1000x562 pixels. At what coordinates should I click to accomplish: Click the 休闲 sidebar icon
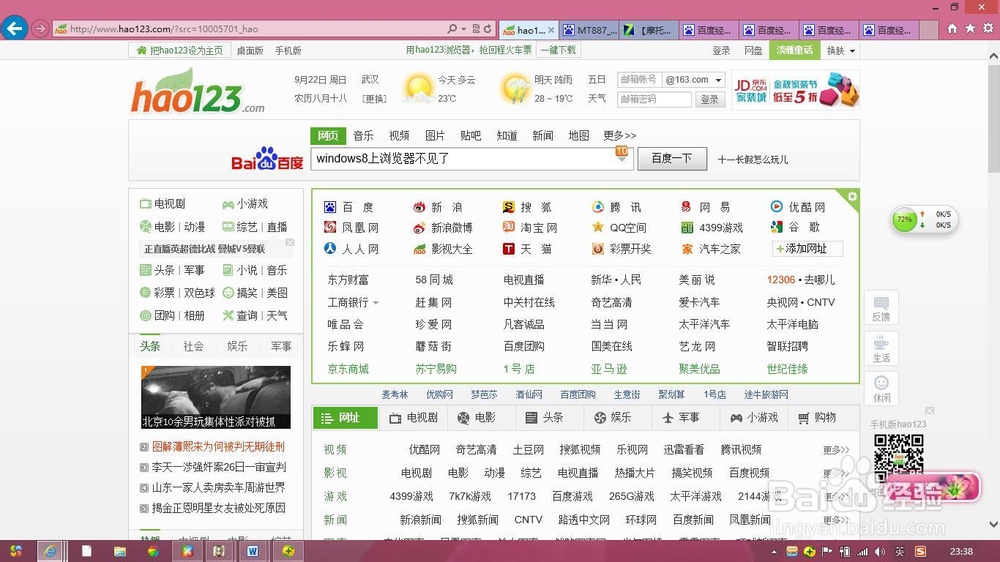coord(881,388)
